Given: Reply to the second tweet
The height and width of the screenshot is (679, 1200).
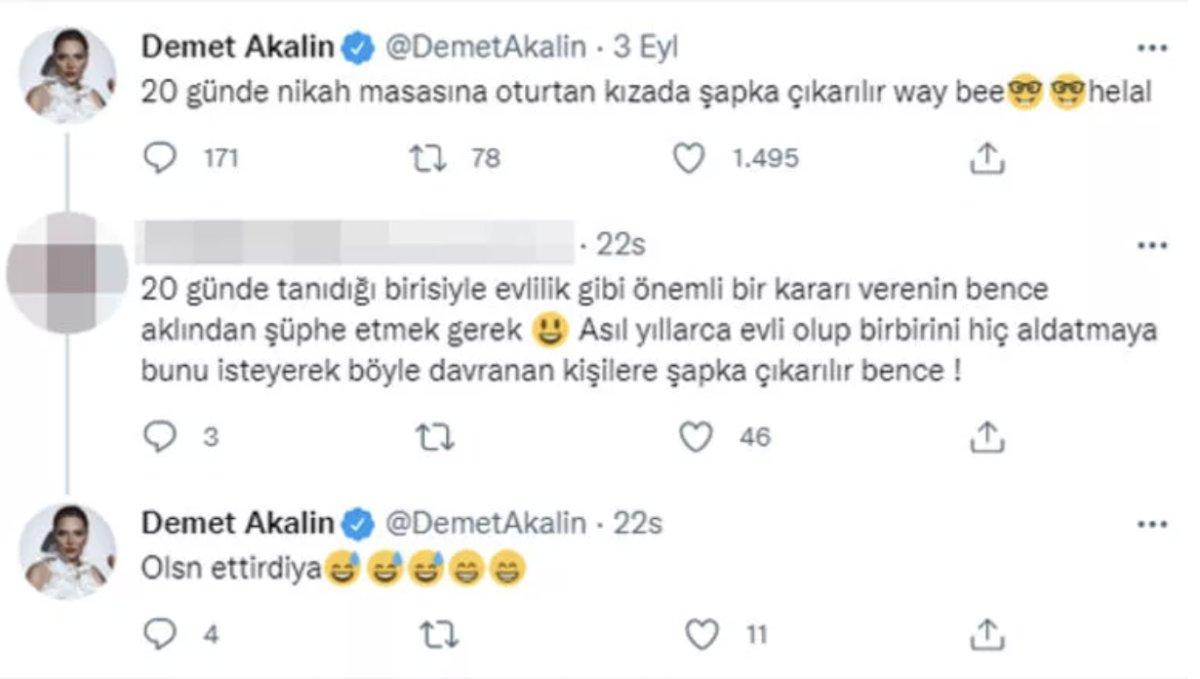Looking at the screenshot, I should tap(160, 436).
